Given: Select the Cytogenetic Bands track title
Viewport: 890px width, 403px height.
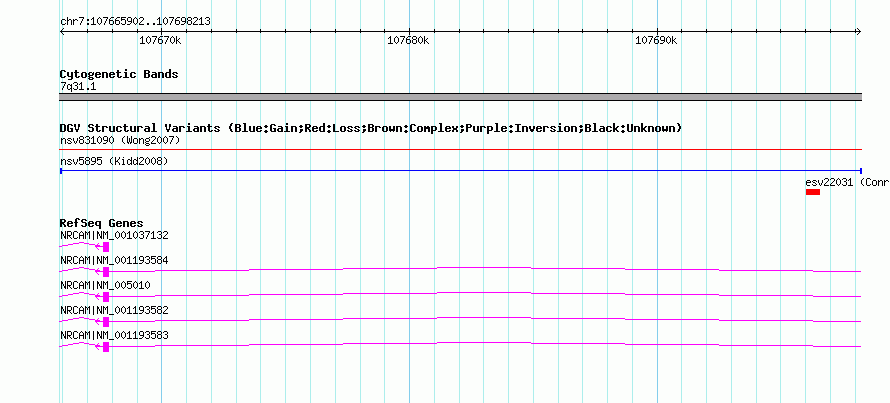Looking at the screenshot, I should [119, 74].
